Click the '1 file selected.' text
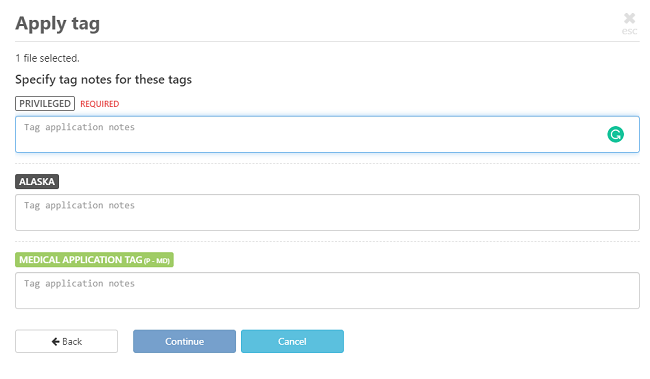The height and width of the screenshot is (379, 650). (x=47, y=58)
